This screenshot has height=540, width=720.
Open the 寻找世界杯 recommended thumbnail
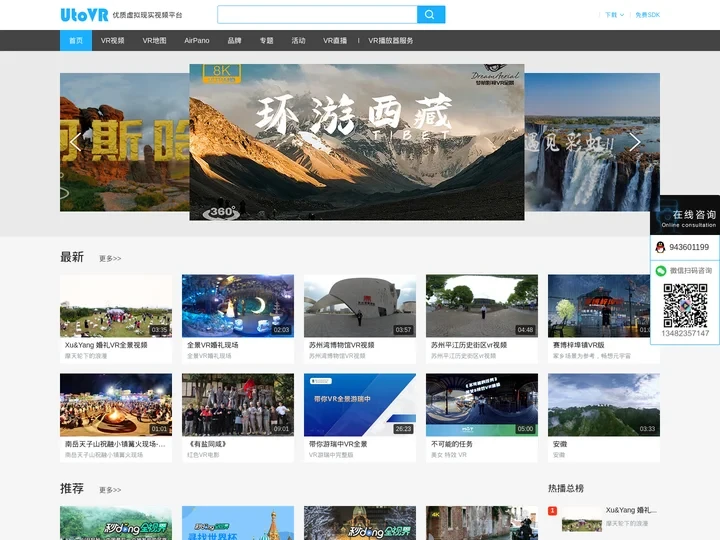pyautogui.click(x=238, y=523)
